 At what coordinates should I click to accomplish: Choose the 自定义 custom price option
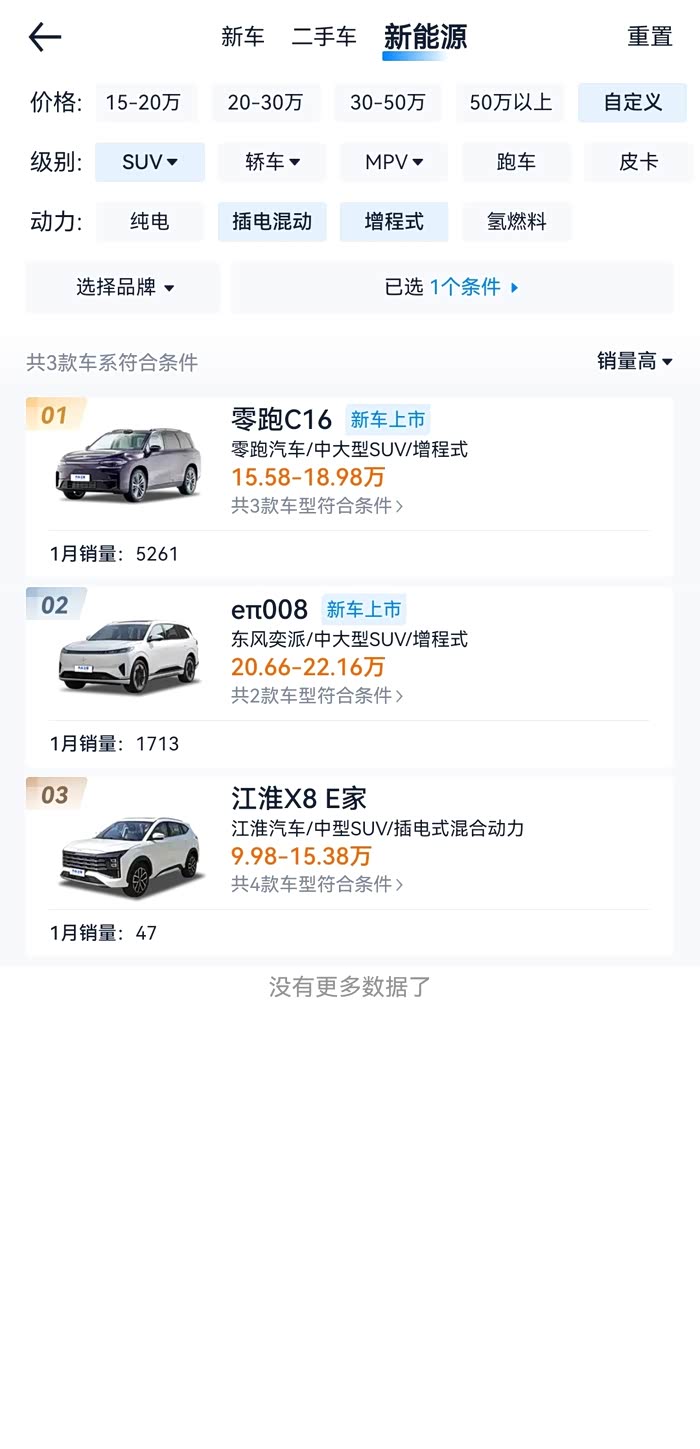(x=632, y=103)
